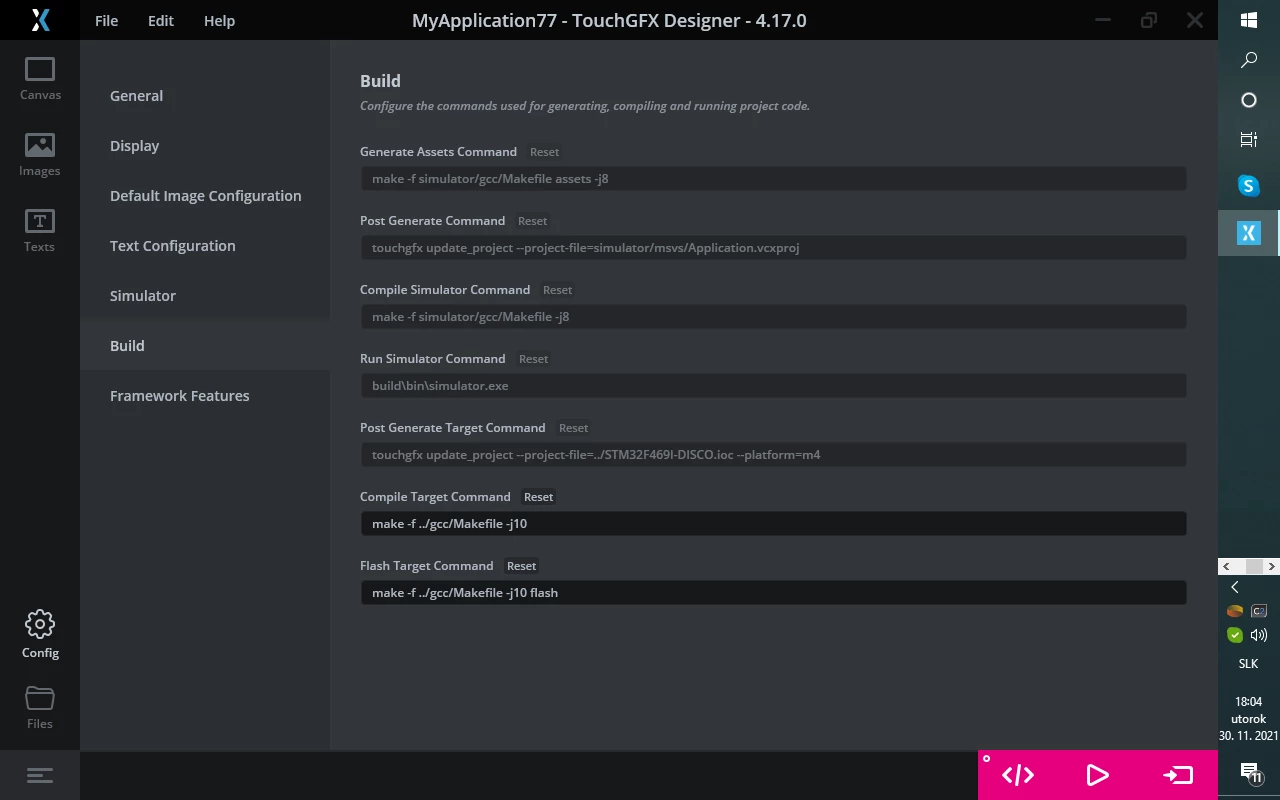
Task: Click the Post Generate Target Command field
Action: (773, 455)
